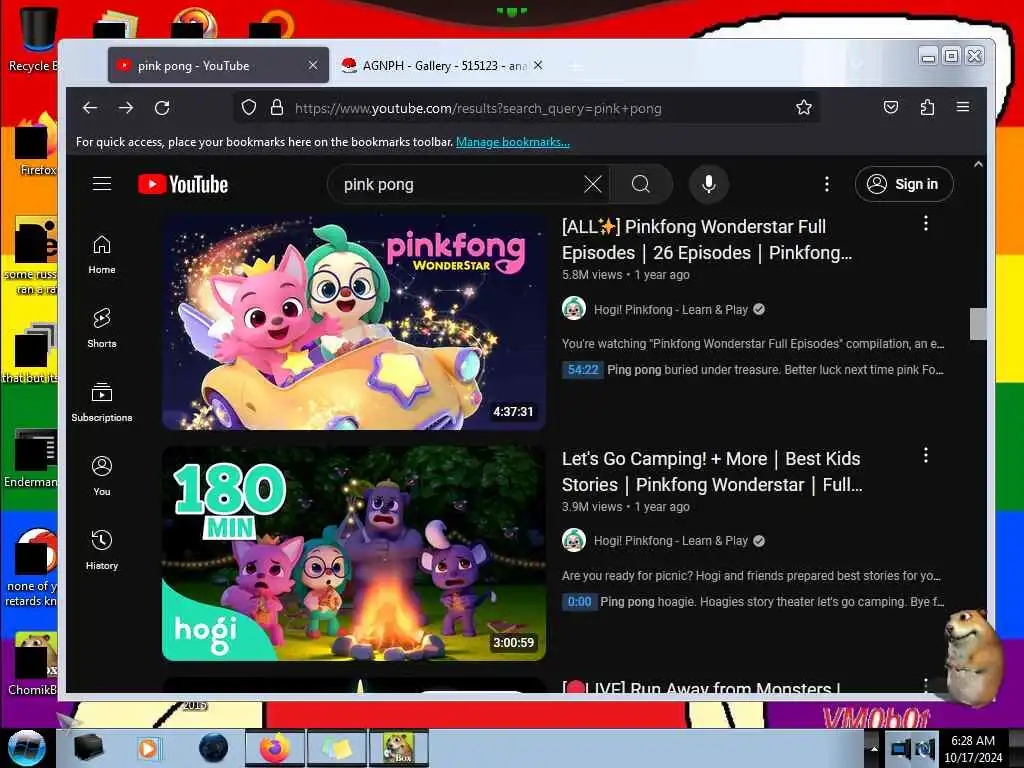Viewport: 1024px width, 768px height.
Task: Open the Sticky Notes taskbar icon
Action: [336, 748]
